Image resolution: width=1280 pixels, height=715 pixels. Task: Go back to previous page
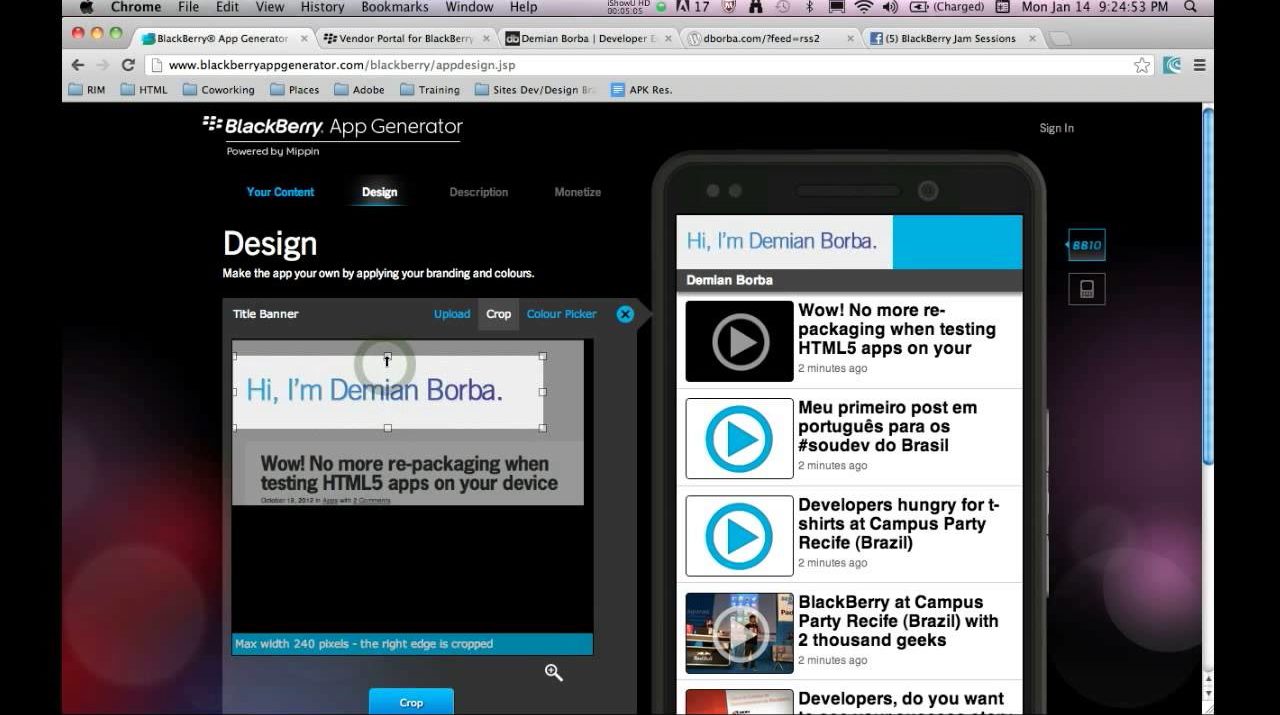tap(78, 65)
